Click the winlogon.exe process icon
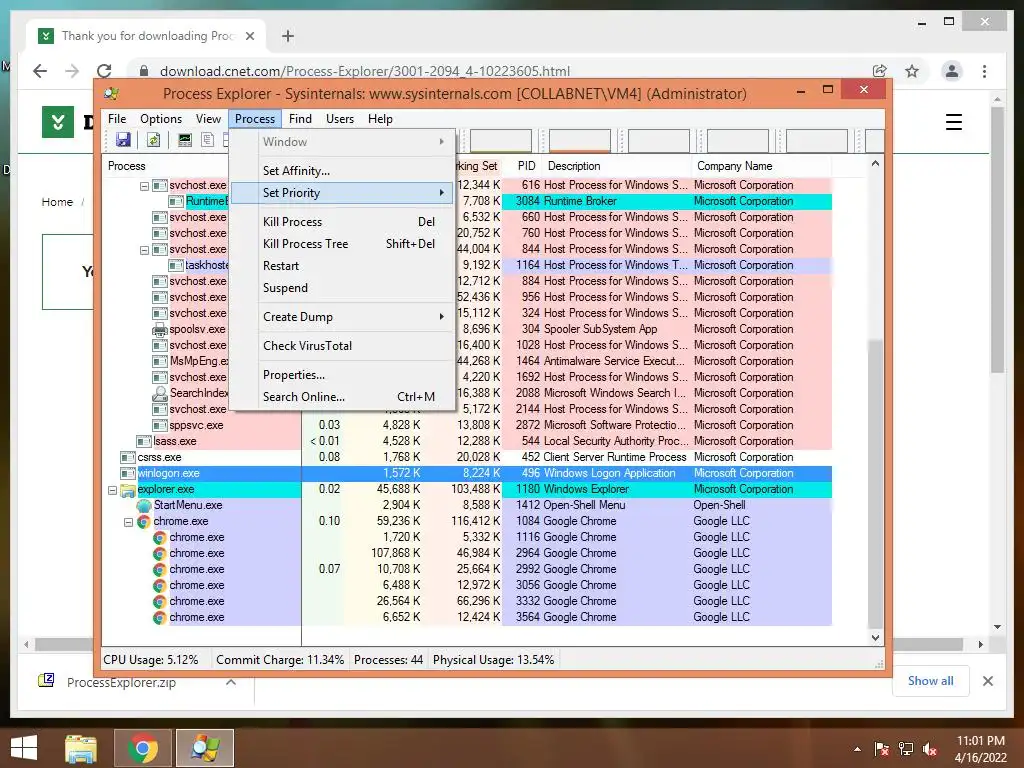The image size is (1024, 768). tap(127, 473)
